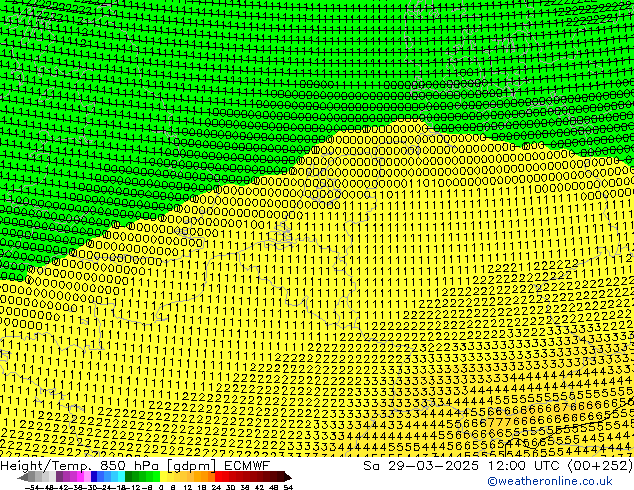Image resolution: width=634 pixels, height=490 pixels.
Task: Click the "0" label under the color legend
Action: click(161, 487)
